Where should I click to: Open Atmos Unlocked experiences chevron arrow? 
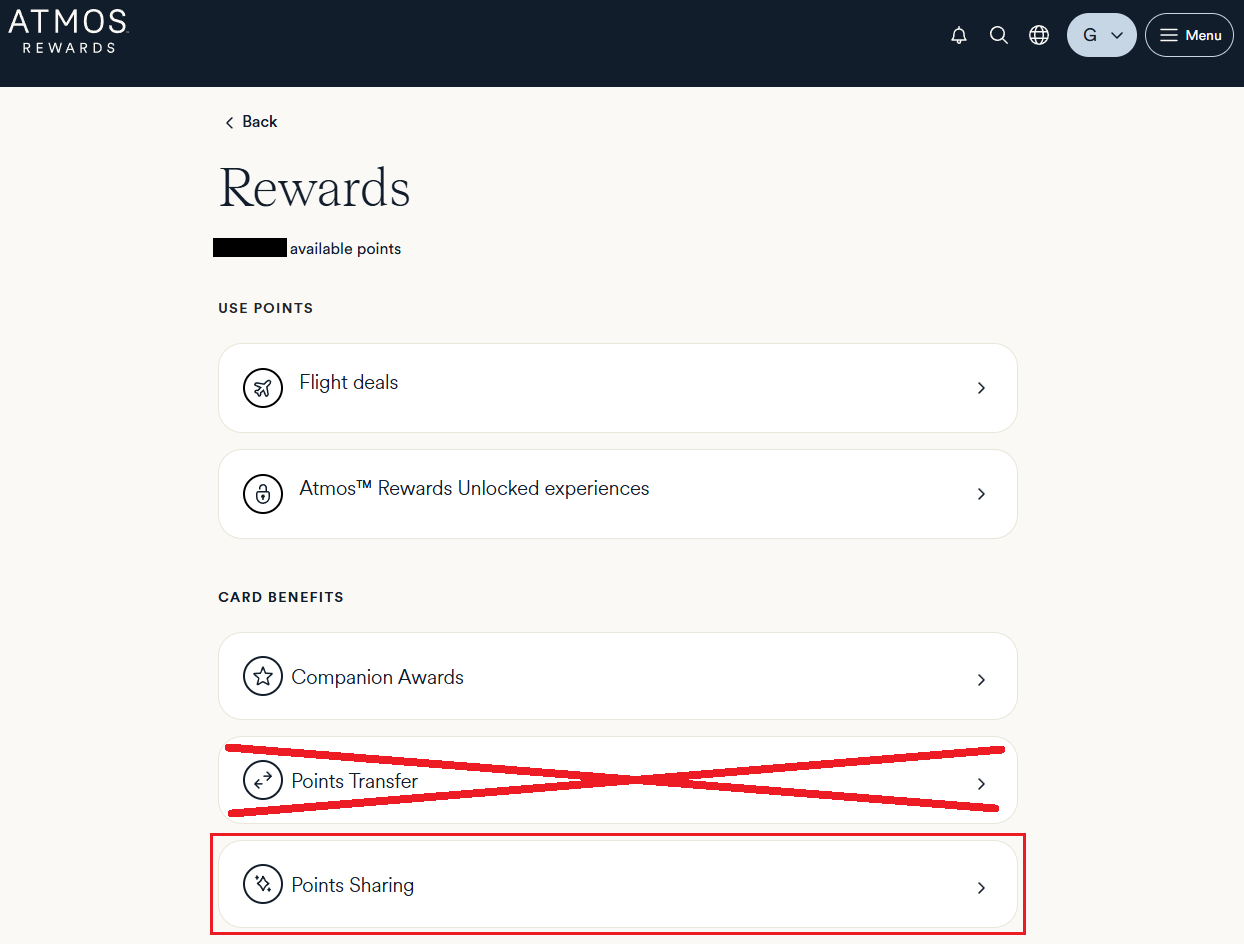[981, 494]
